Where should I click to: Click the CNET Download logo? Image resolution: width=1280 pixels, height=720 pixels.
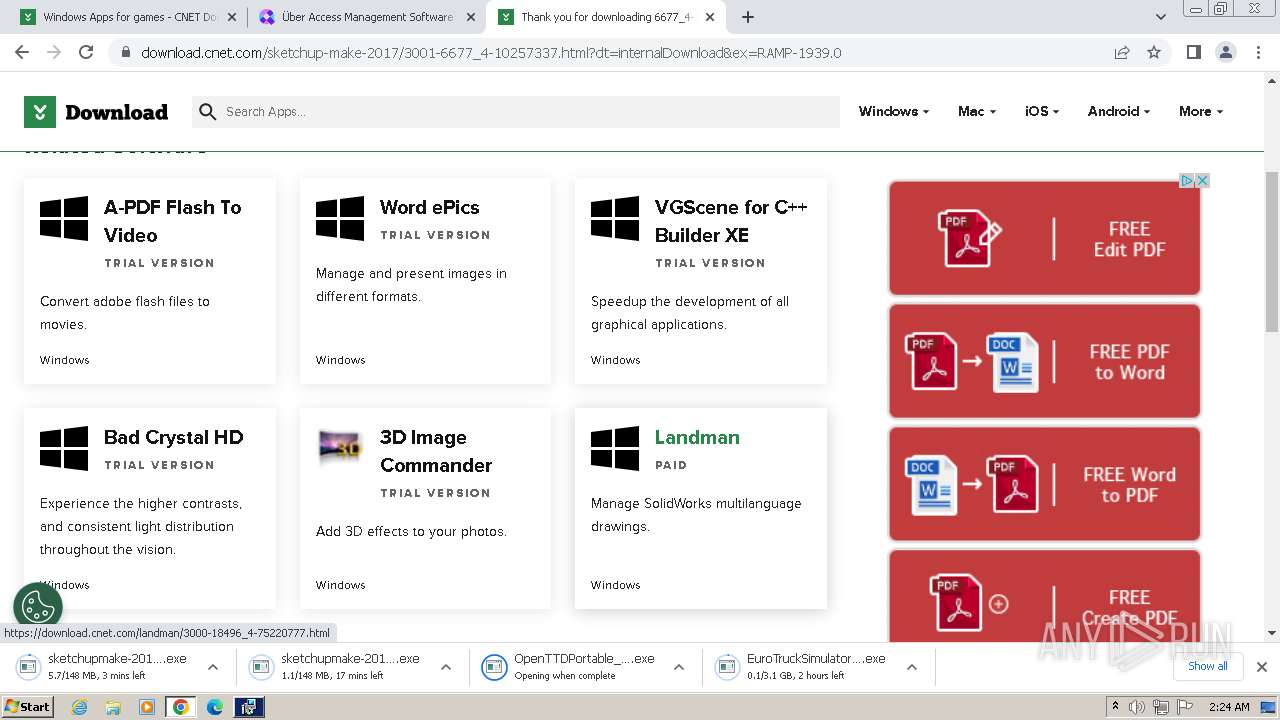pos(96,112)
